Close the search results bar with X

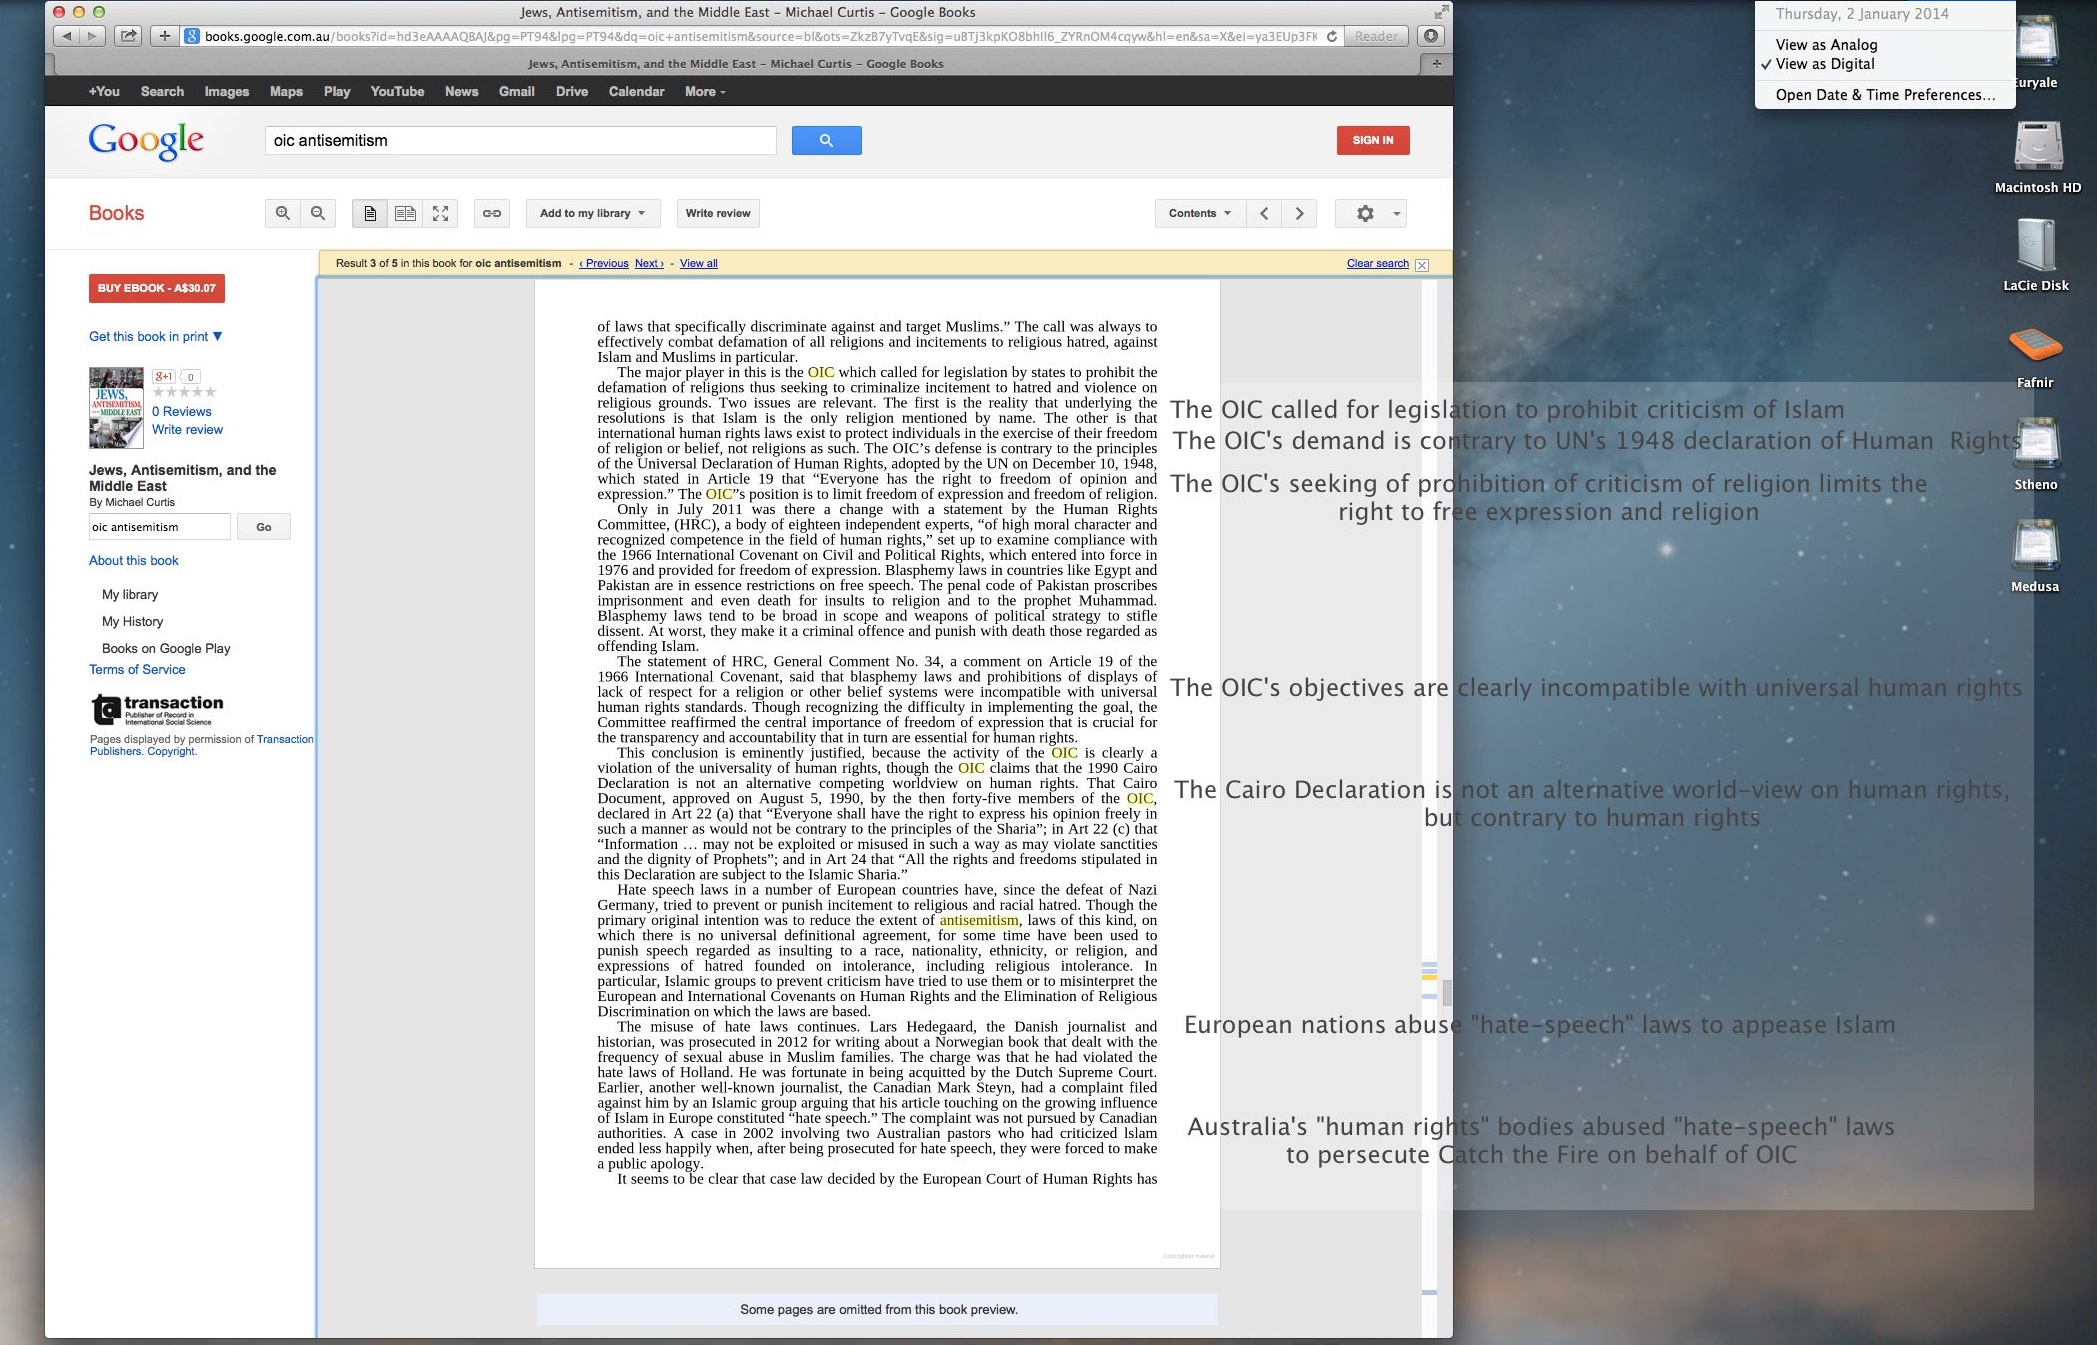click(1422, 265)
